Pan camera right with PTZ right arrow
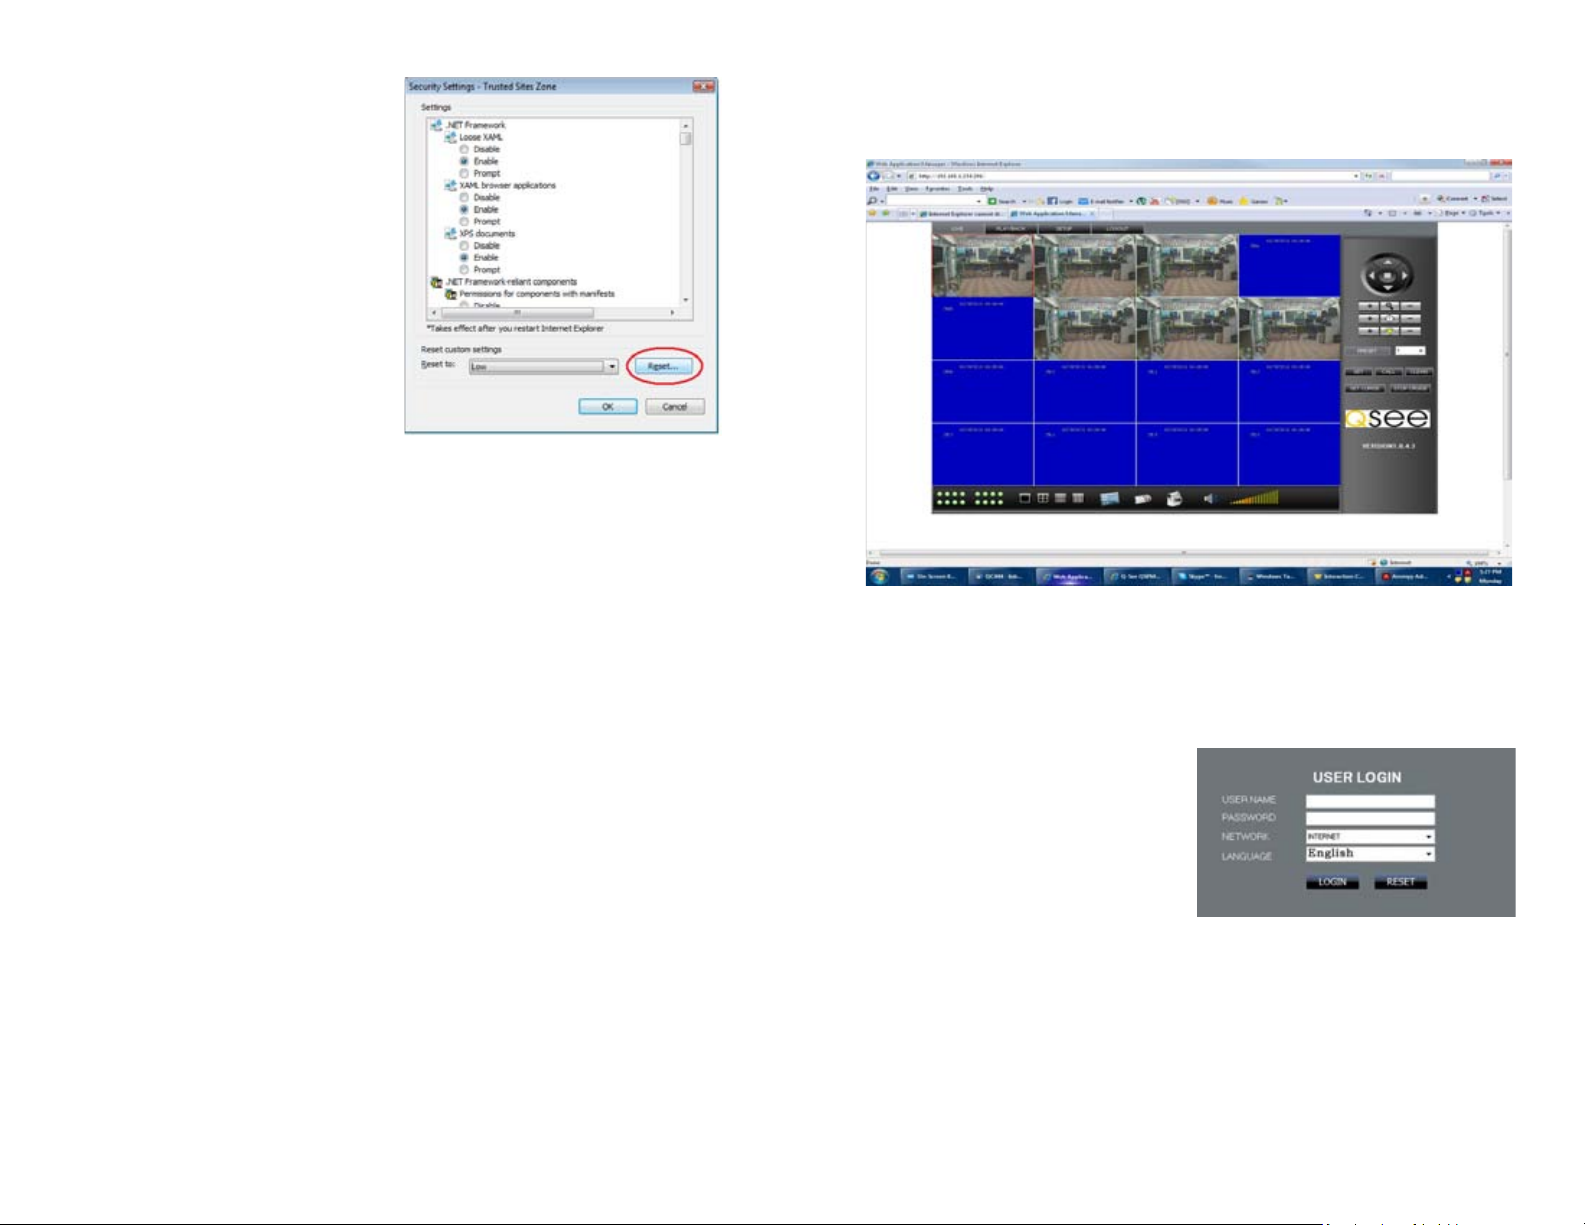Image resolution: width=1585 pixels, height=1225 pixels. click(x=1406, y=275)
